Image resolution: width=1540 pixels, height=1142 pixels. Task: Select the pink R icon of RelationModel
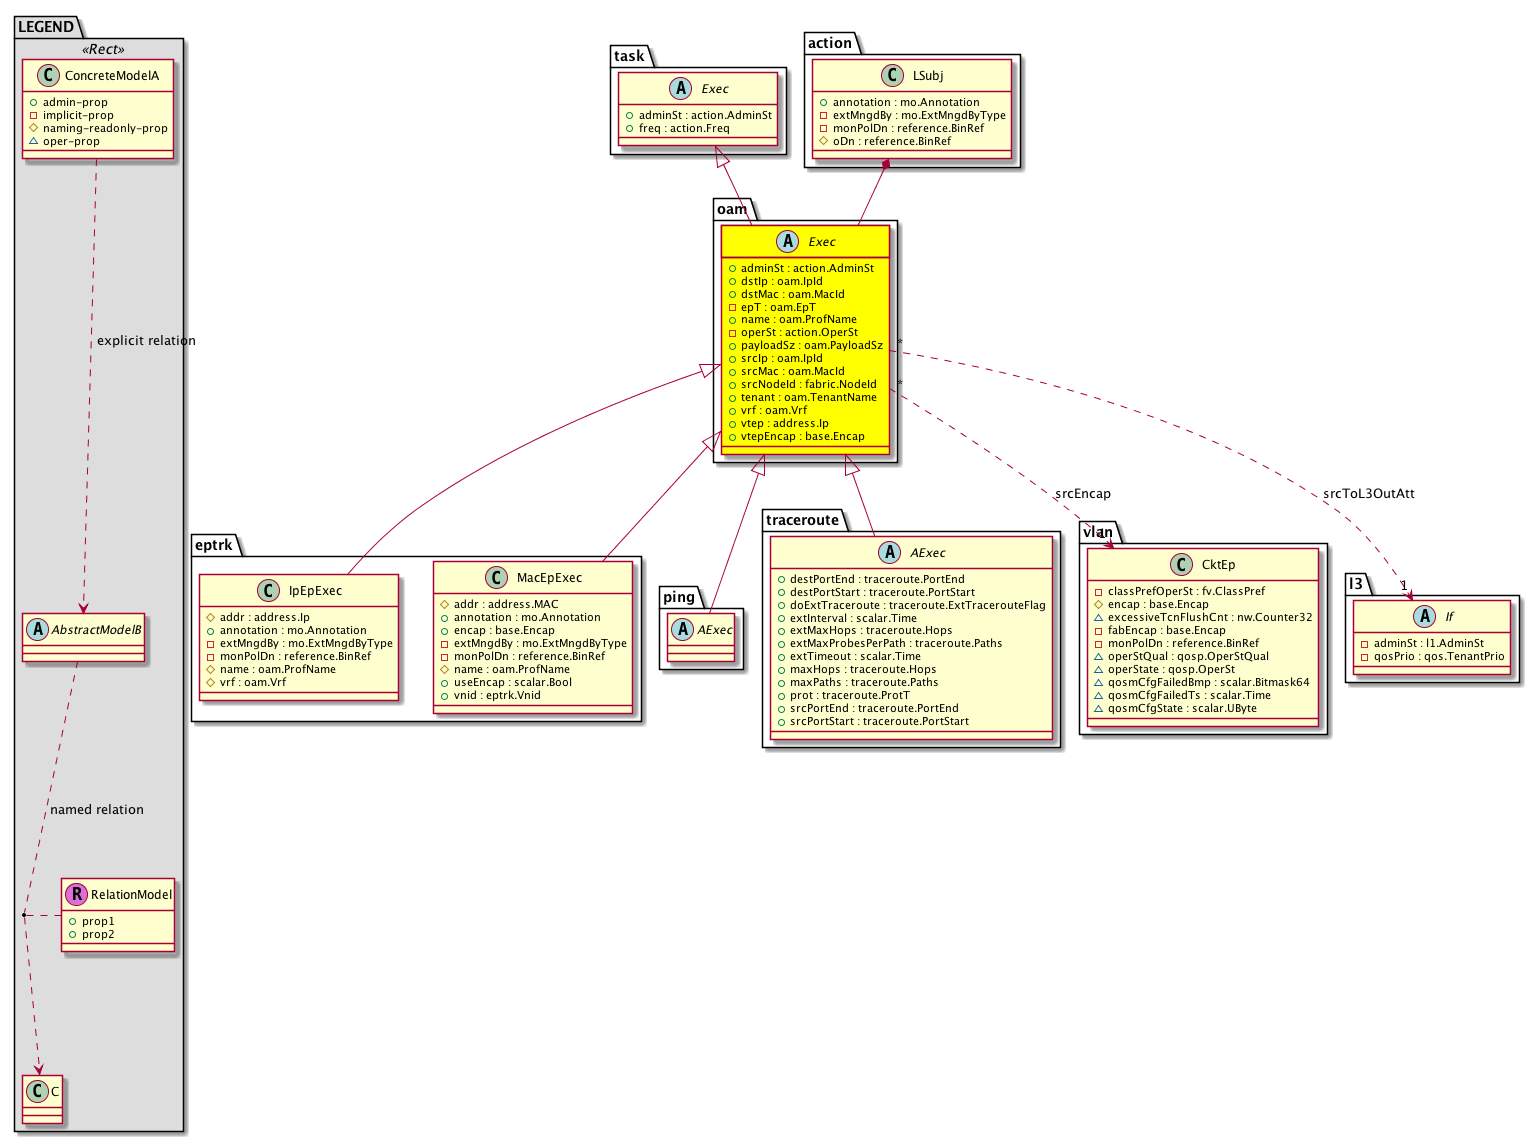76,894
